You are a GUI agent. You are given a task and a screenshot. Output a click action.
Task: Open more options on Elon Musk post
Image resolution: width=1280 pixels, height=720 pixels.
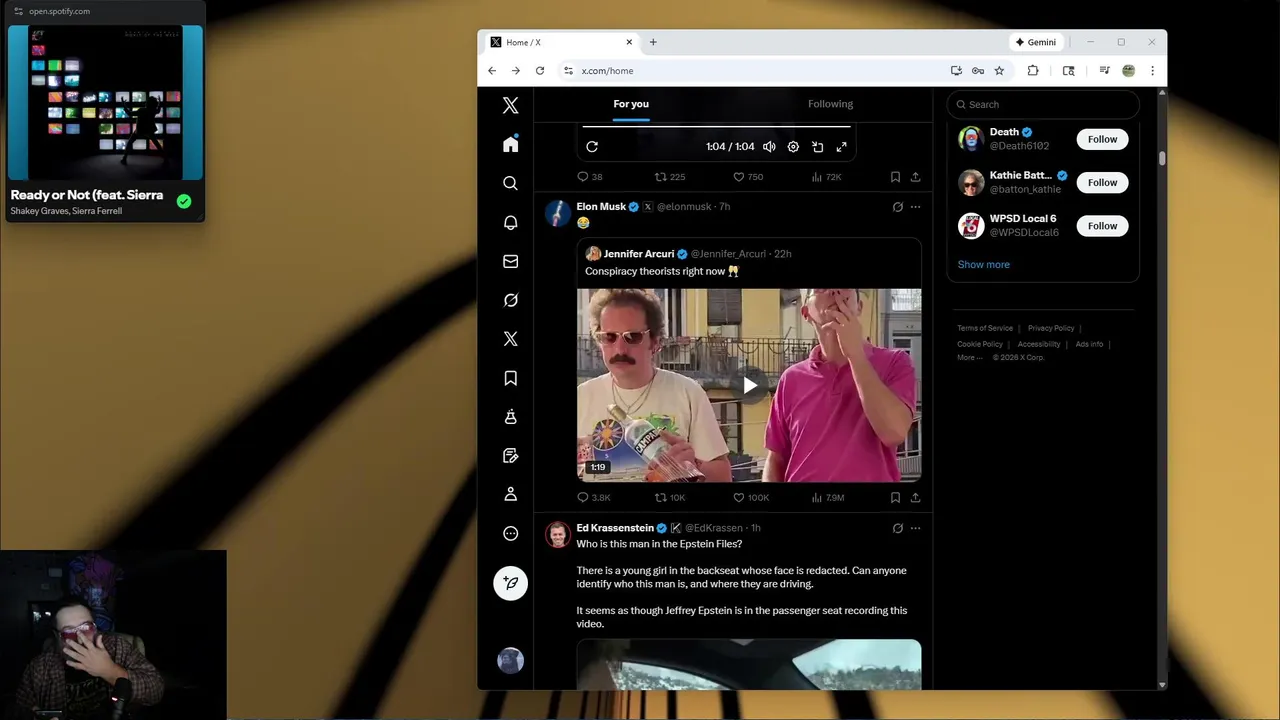[x=915, y=207]
